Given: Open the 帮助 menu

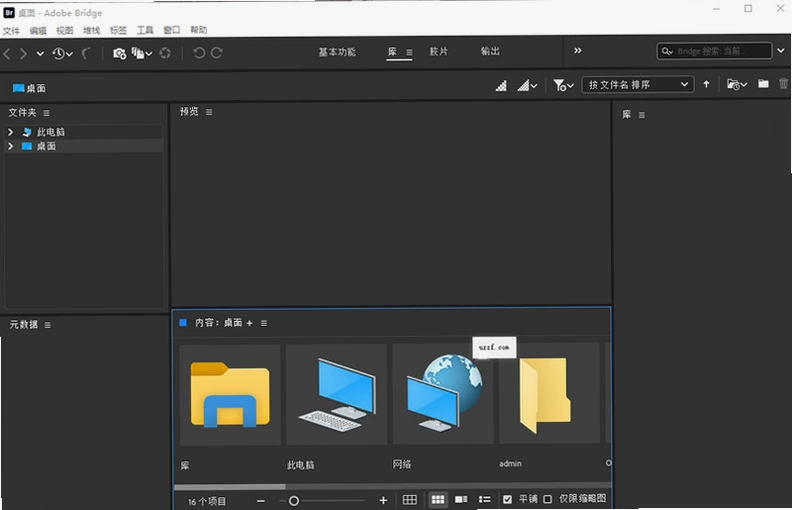Looking at the screenshot, I should pyautogui.click(x=199, y=30).
